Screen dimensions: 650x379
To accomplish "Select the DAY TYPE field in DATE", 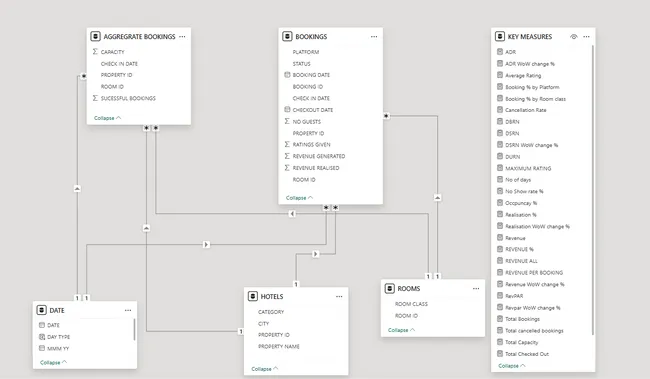I will pos(54,337).
